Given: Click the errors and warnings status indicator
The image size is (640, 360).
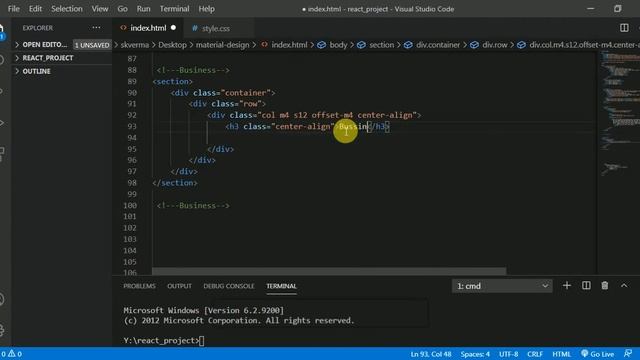Looking at the screenshot, I should [11, 354].
